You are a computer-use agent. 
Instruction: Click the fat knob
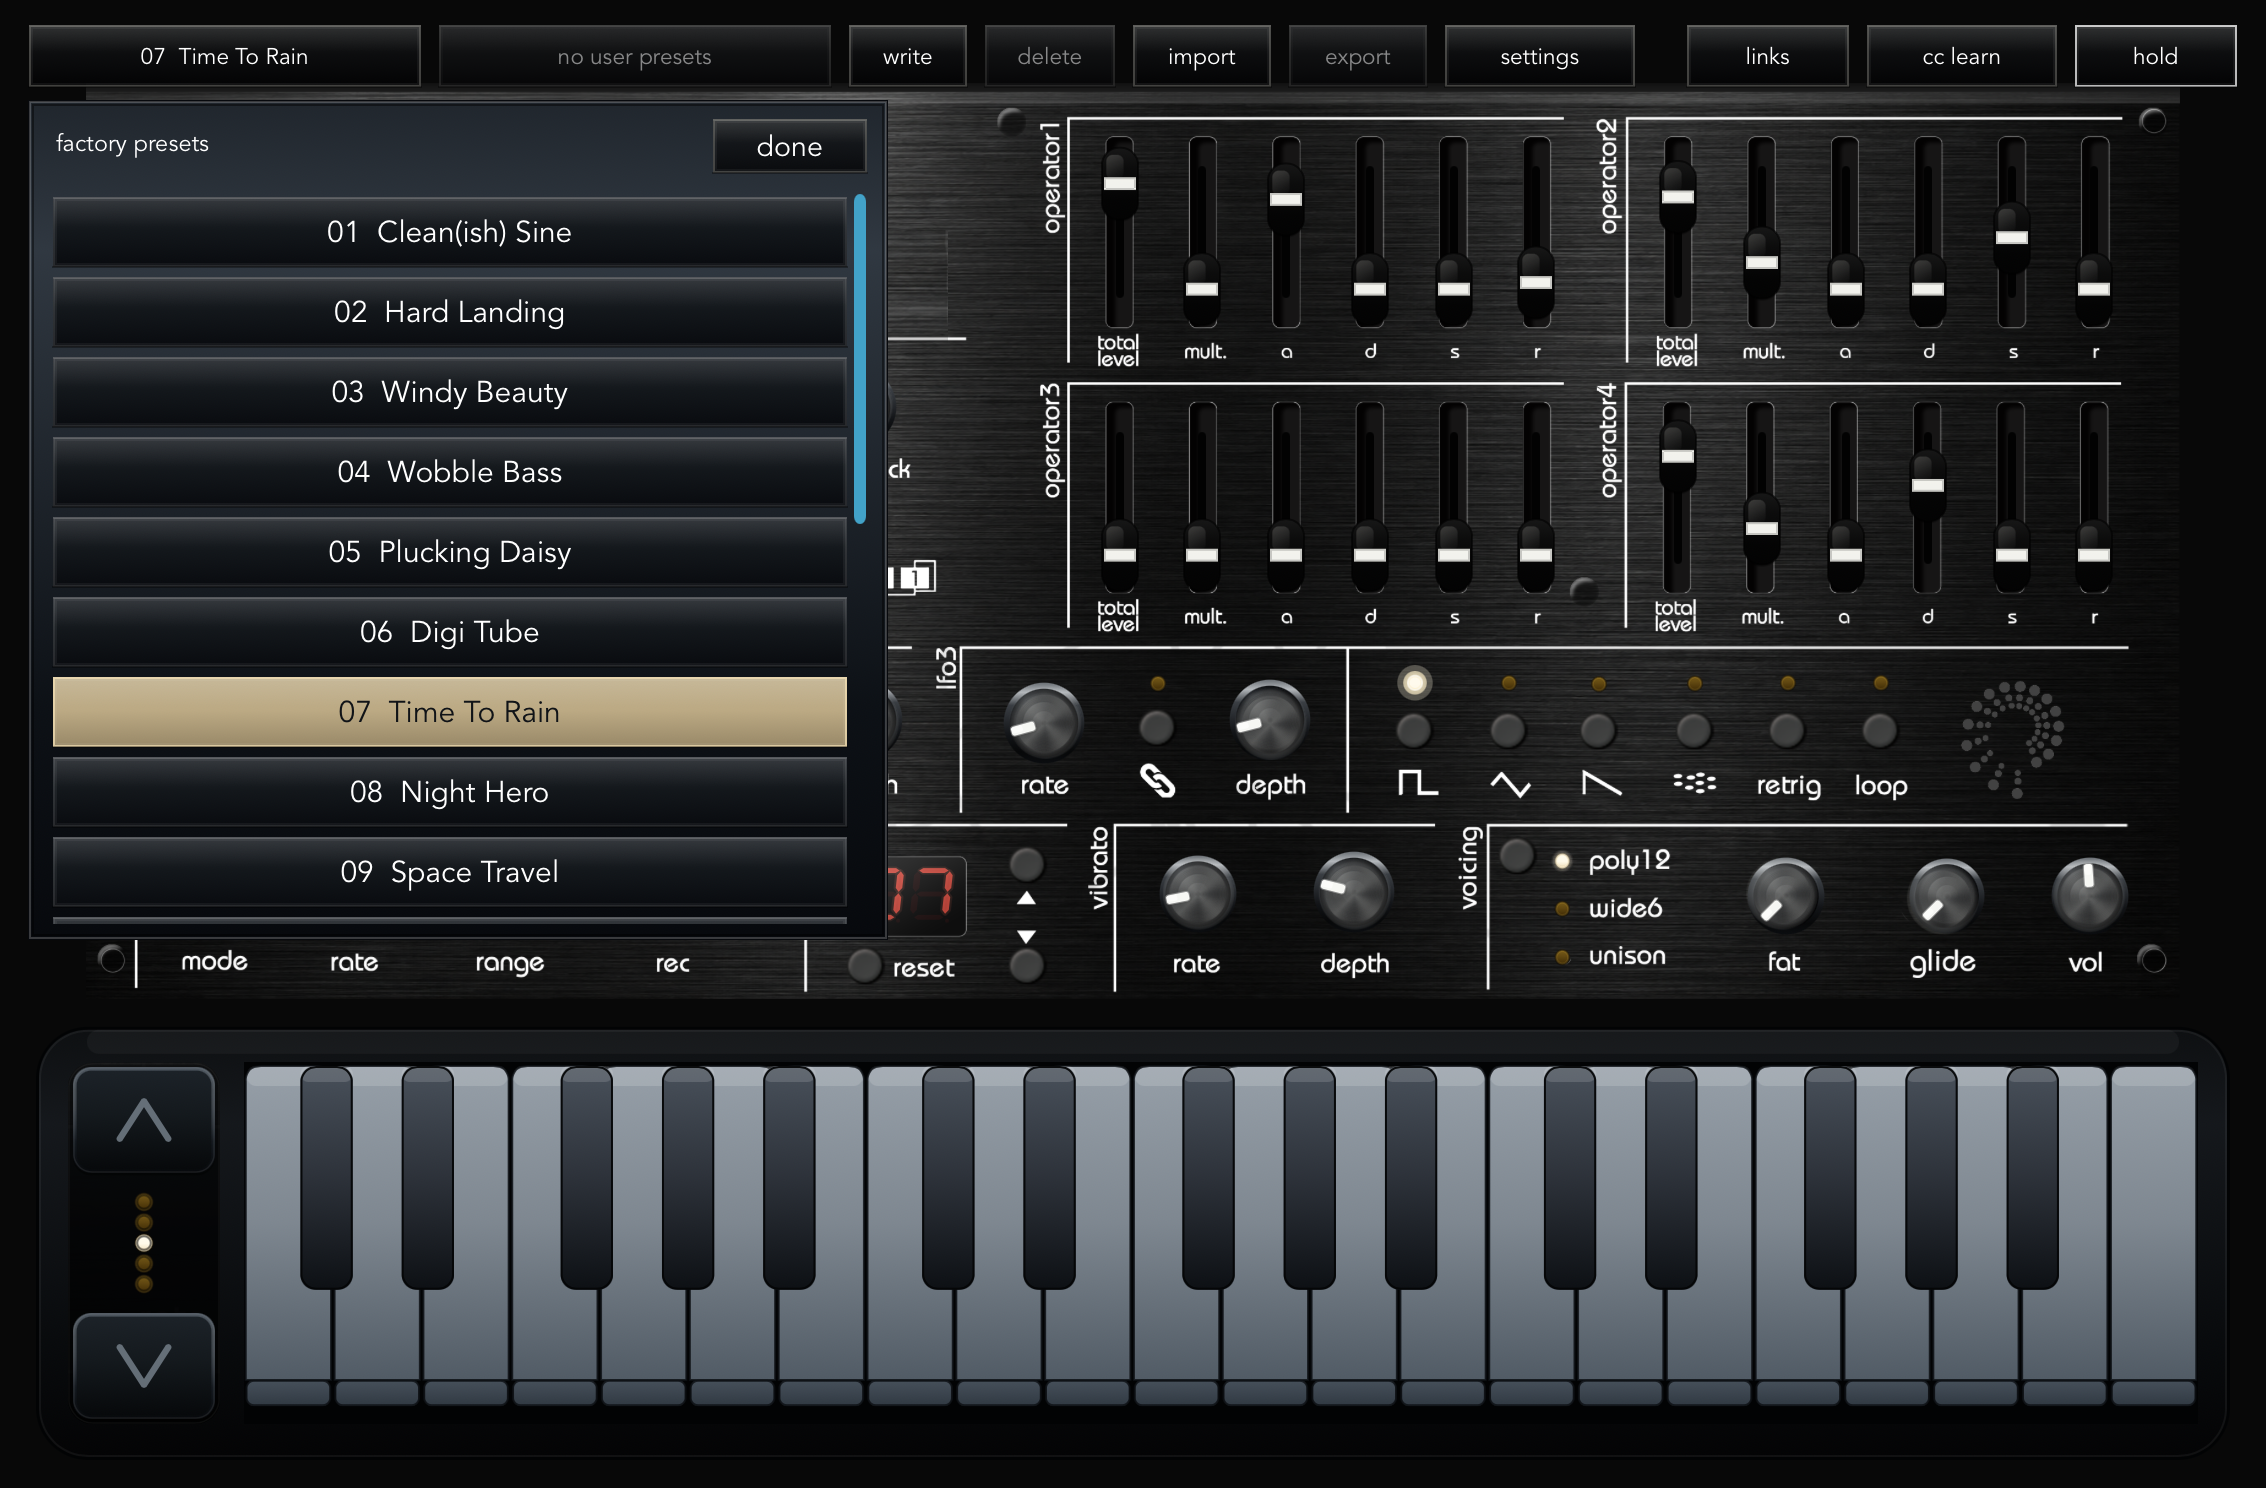coord(1784,895)
